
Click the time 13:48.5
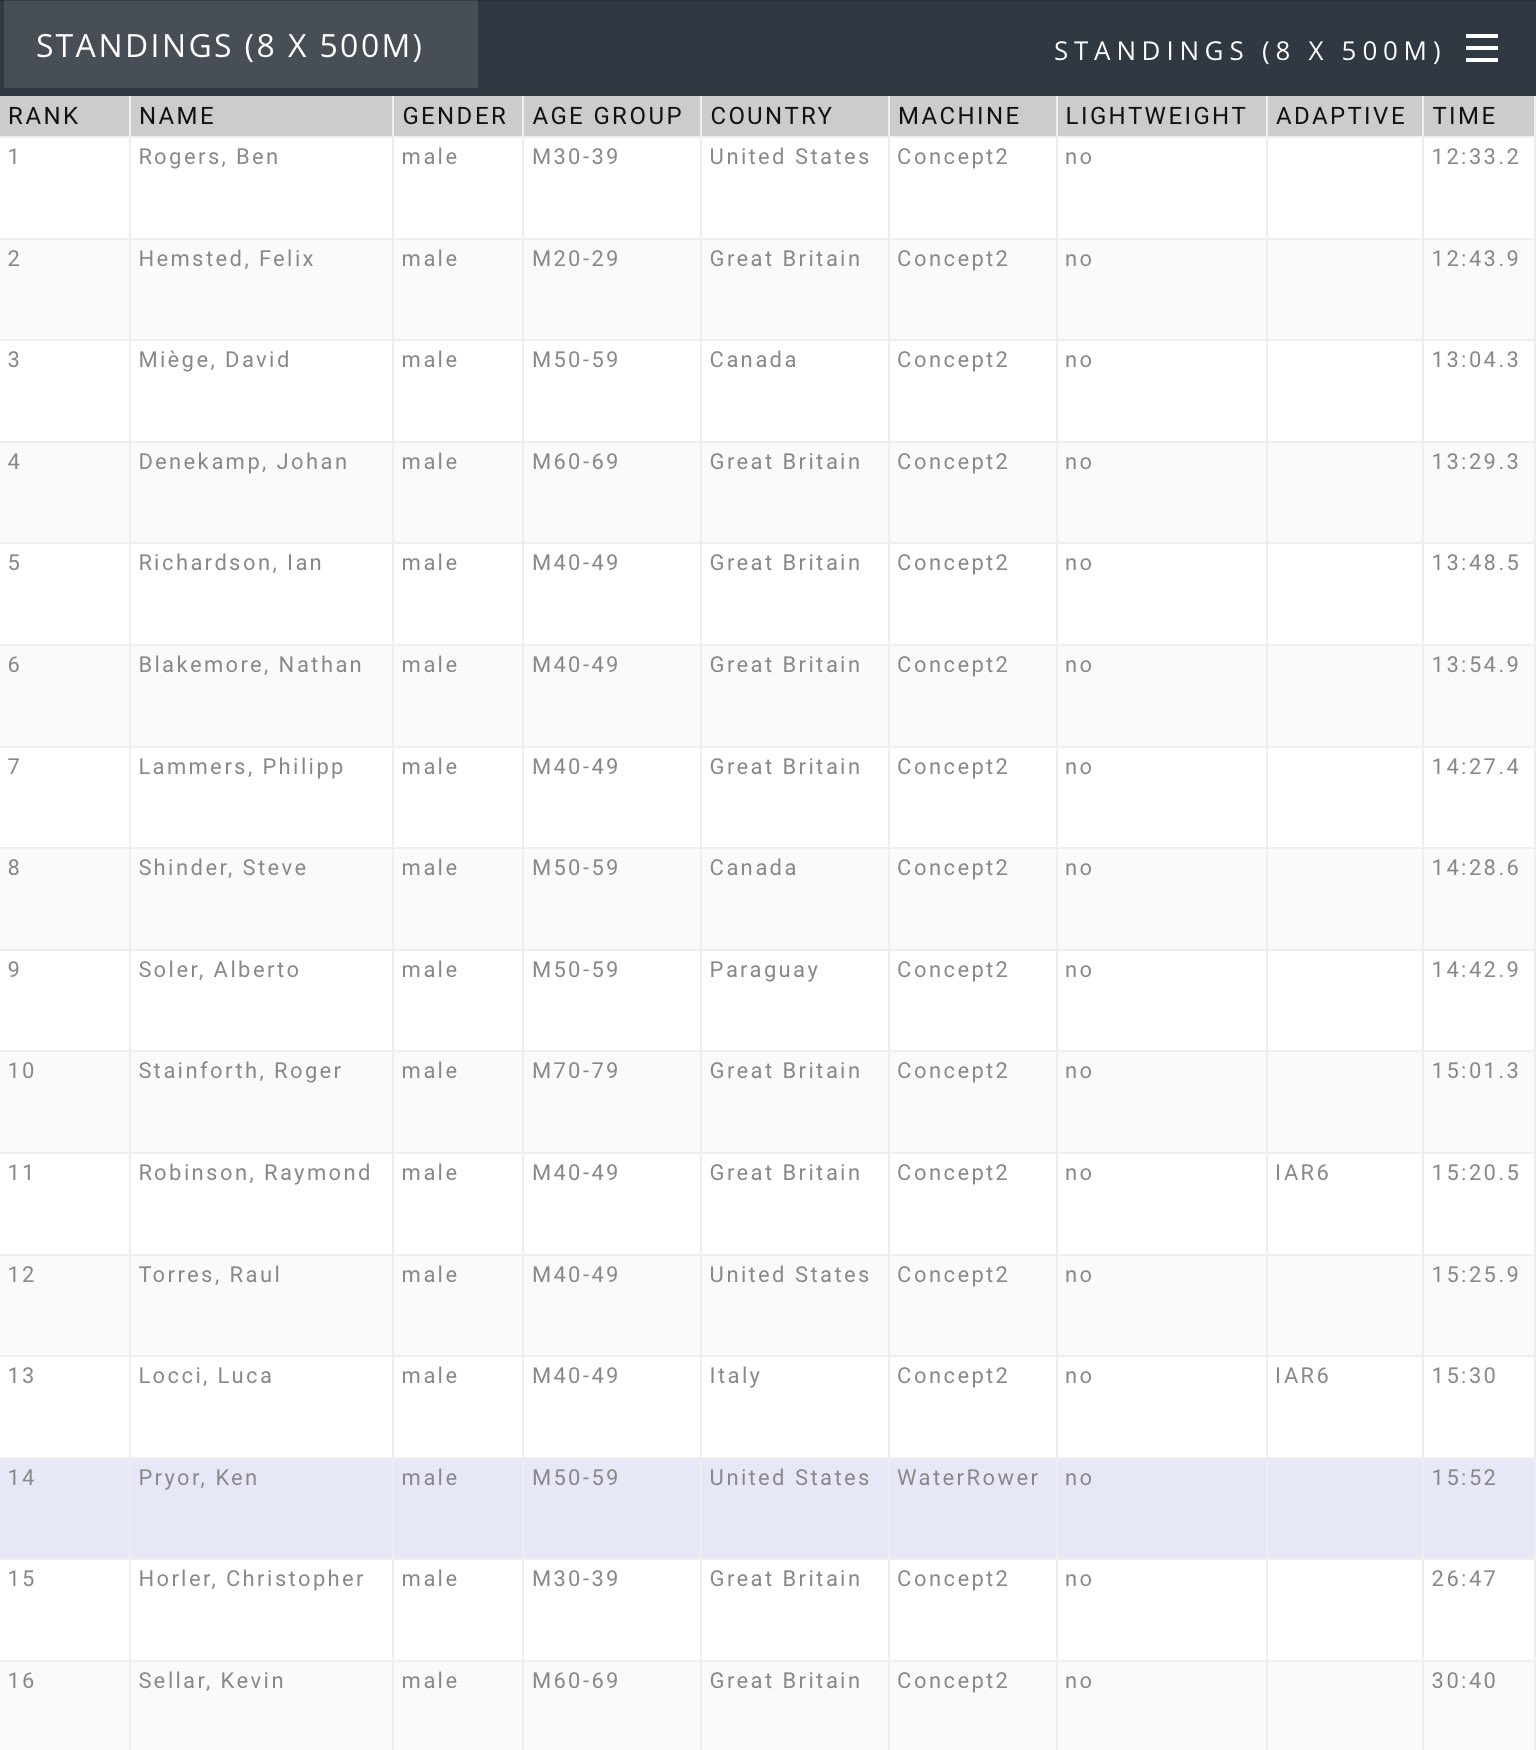[x=1475, y=563]
